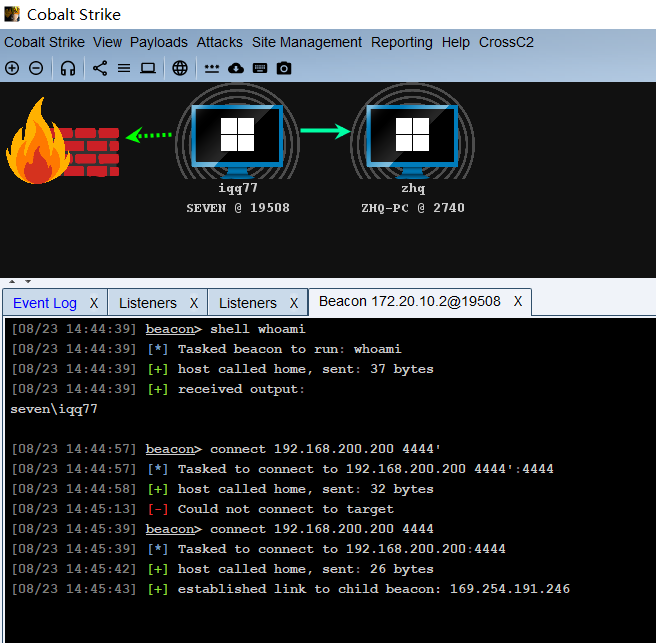The height and width of the screenshot is (643, 656).
Task: Open the Reporting menu
Action: [402, 42]
